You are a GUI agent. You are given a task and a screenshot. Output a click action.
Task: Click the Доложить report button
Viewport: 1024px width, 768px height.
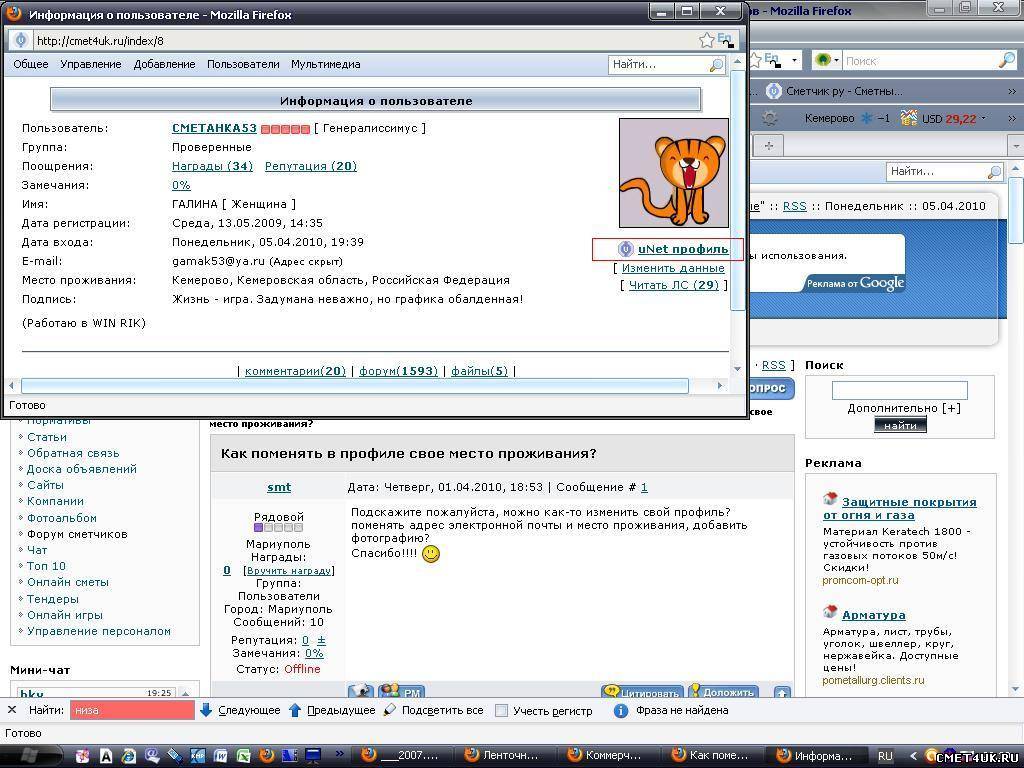(724, 691)
